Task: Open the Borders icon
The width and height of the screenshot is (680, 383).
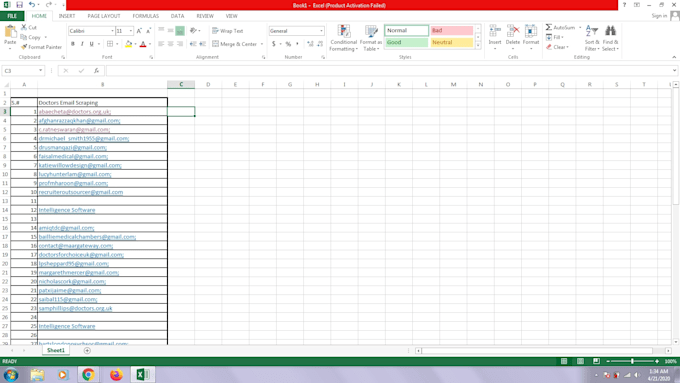Action: pos(110,44)
